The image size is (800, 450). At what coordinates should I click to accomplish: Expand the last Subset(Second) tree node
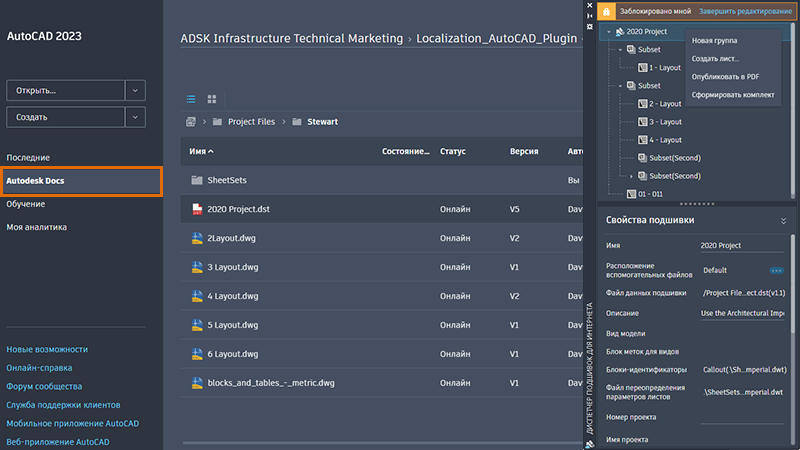(630, 176)
